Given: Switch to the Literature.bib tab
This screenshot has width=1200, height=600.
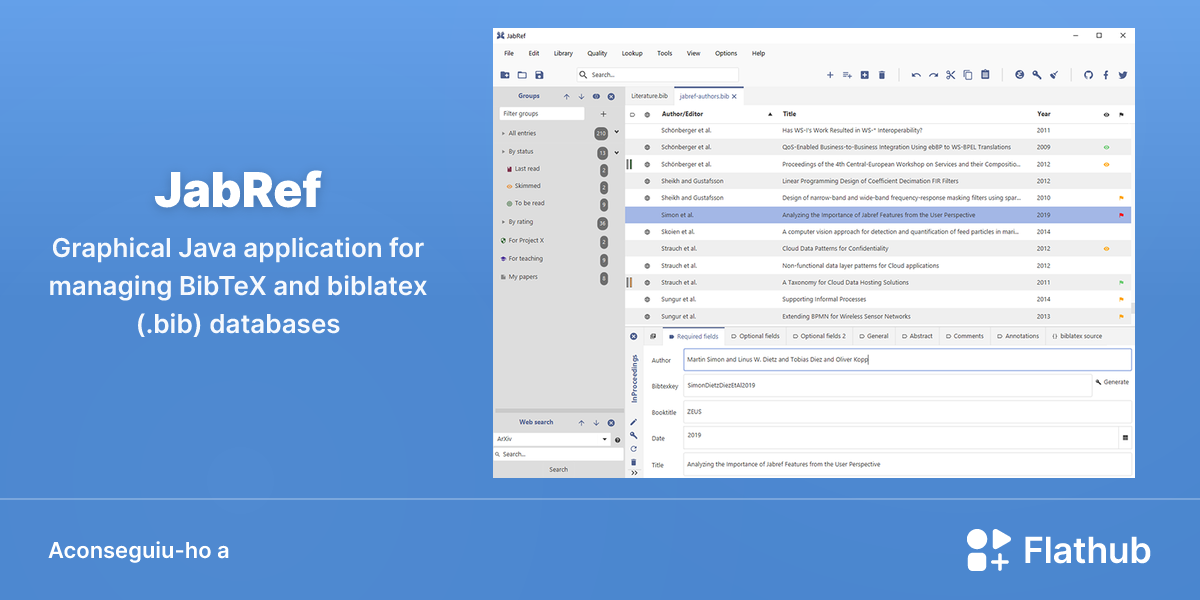Looking at the screenshot, I should coord(649,96).
